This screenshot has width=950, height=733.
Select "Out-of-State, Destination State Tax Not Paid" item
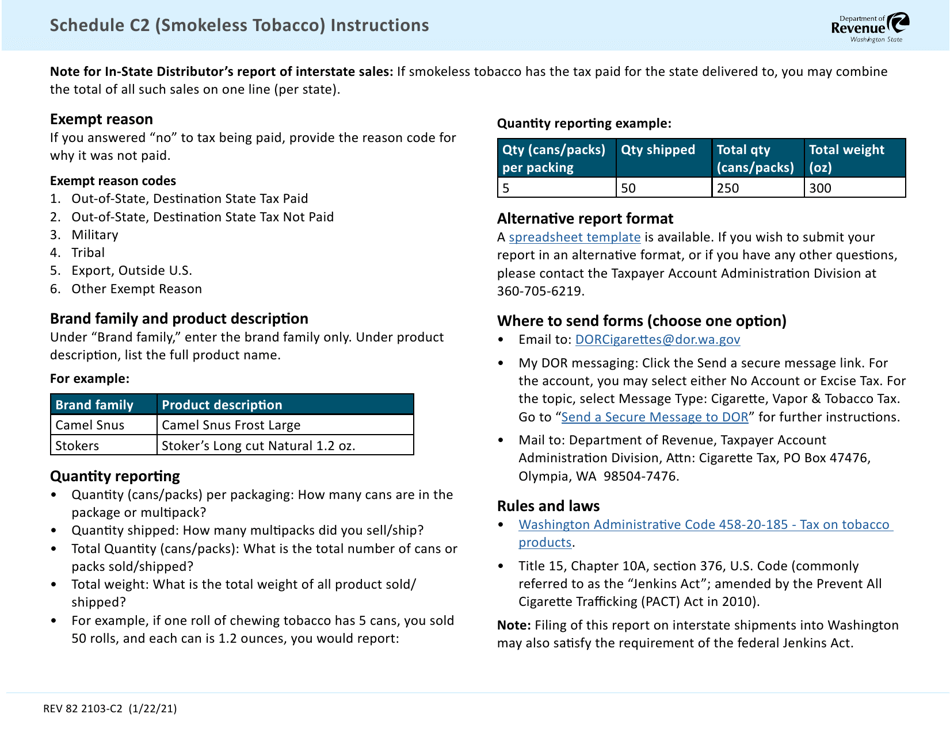[x=202, y=217]
